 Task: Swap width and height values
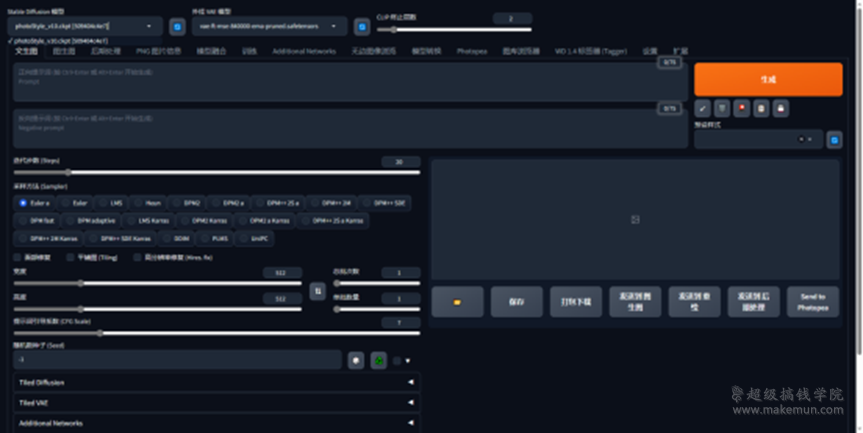coord(317,289)
